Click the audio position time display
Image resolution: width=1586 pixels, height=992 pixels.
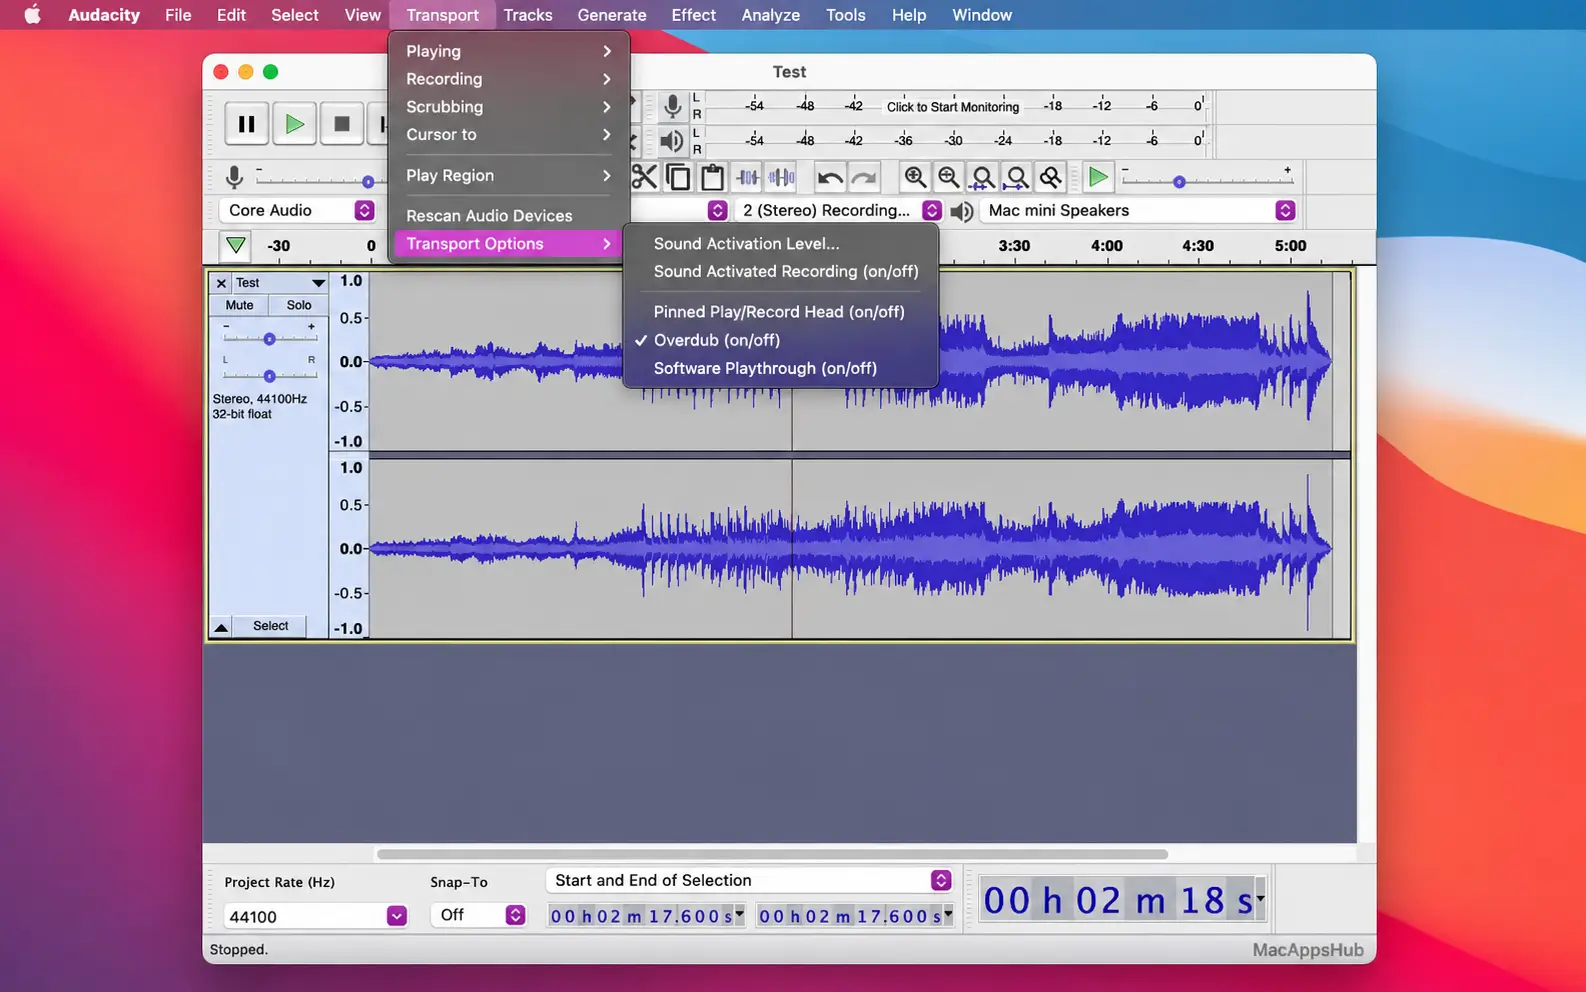click(1122, 901)
